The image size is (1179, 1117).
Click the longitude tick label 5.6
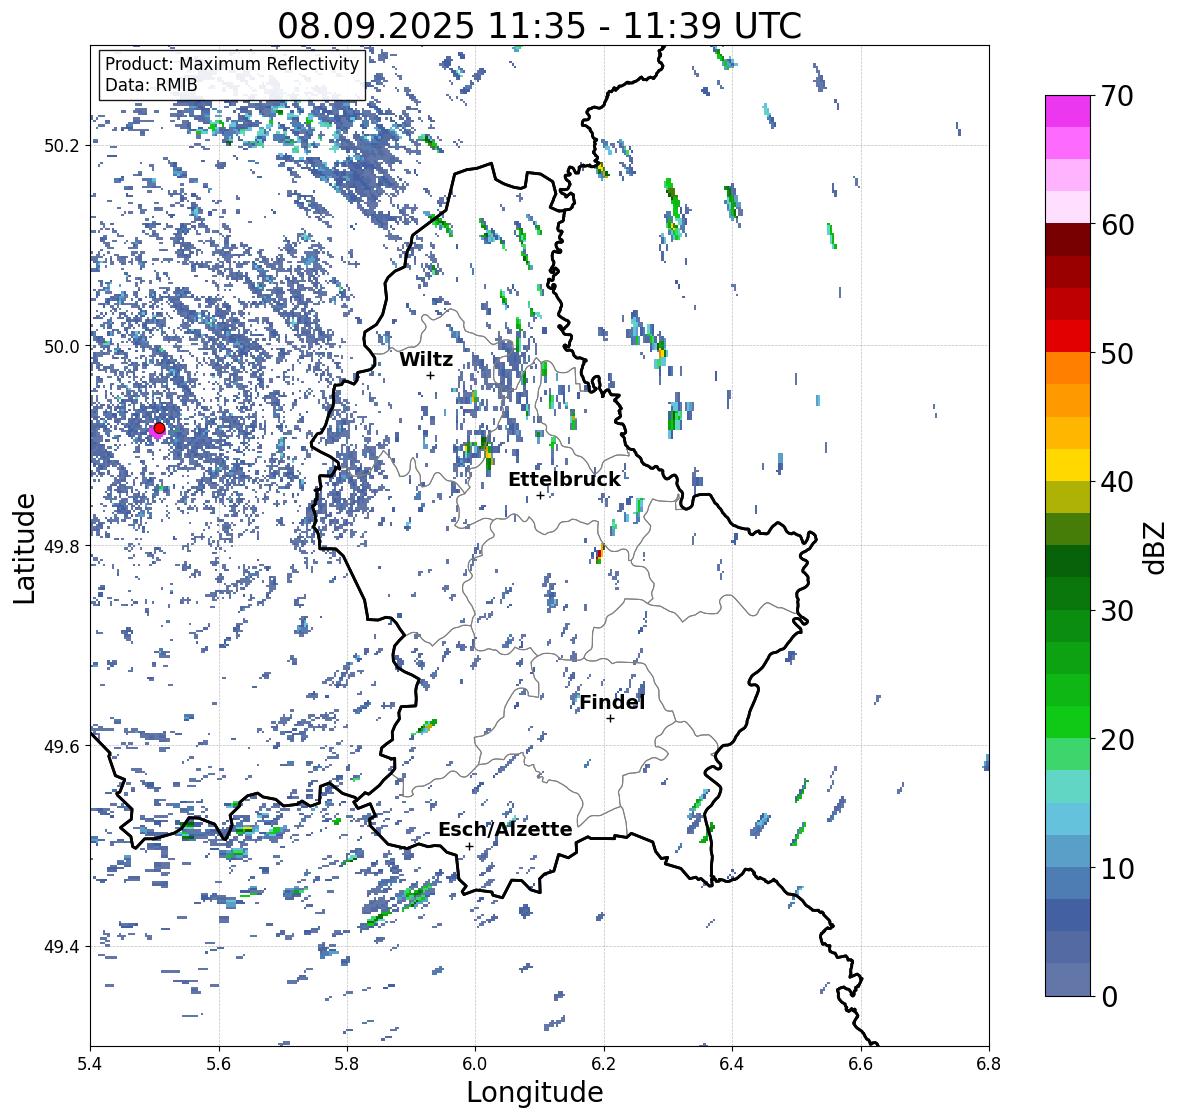[x=219, y=1064]
